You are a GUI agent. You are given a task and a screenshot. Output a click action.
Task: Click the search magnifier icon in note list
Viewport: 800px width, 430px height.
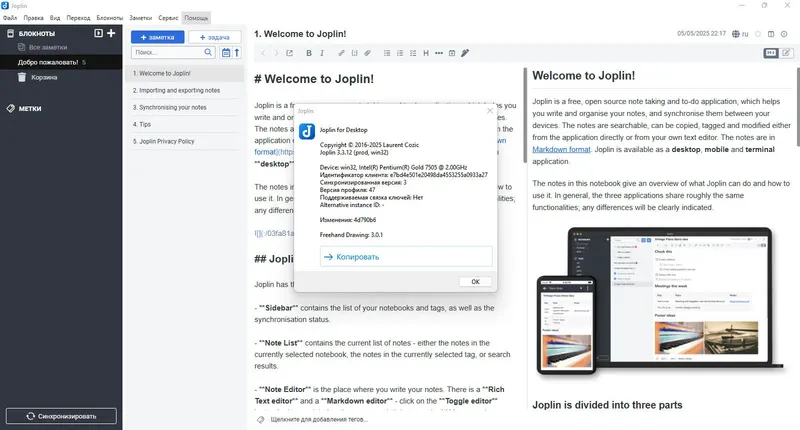pyautogui.click(x=208, y=52)
